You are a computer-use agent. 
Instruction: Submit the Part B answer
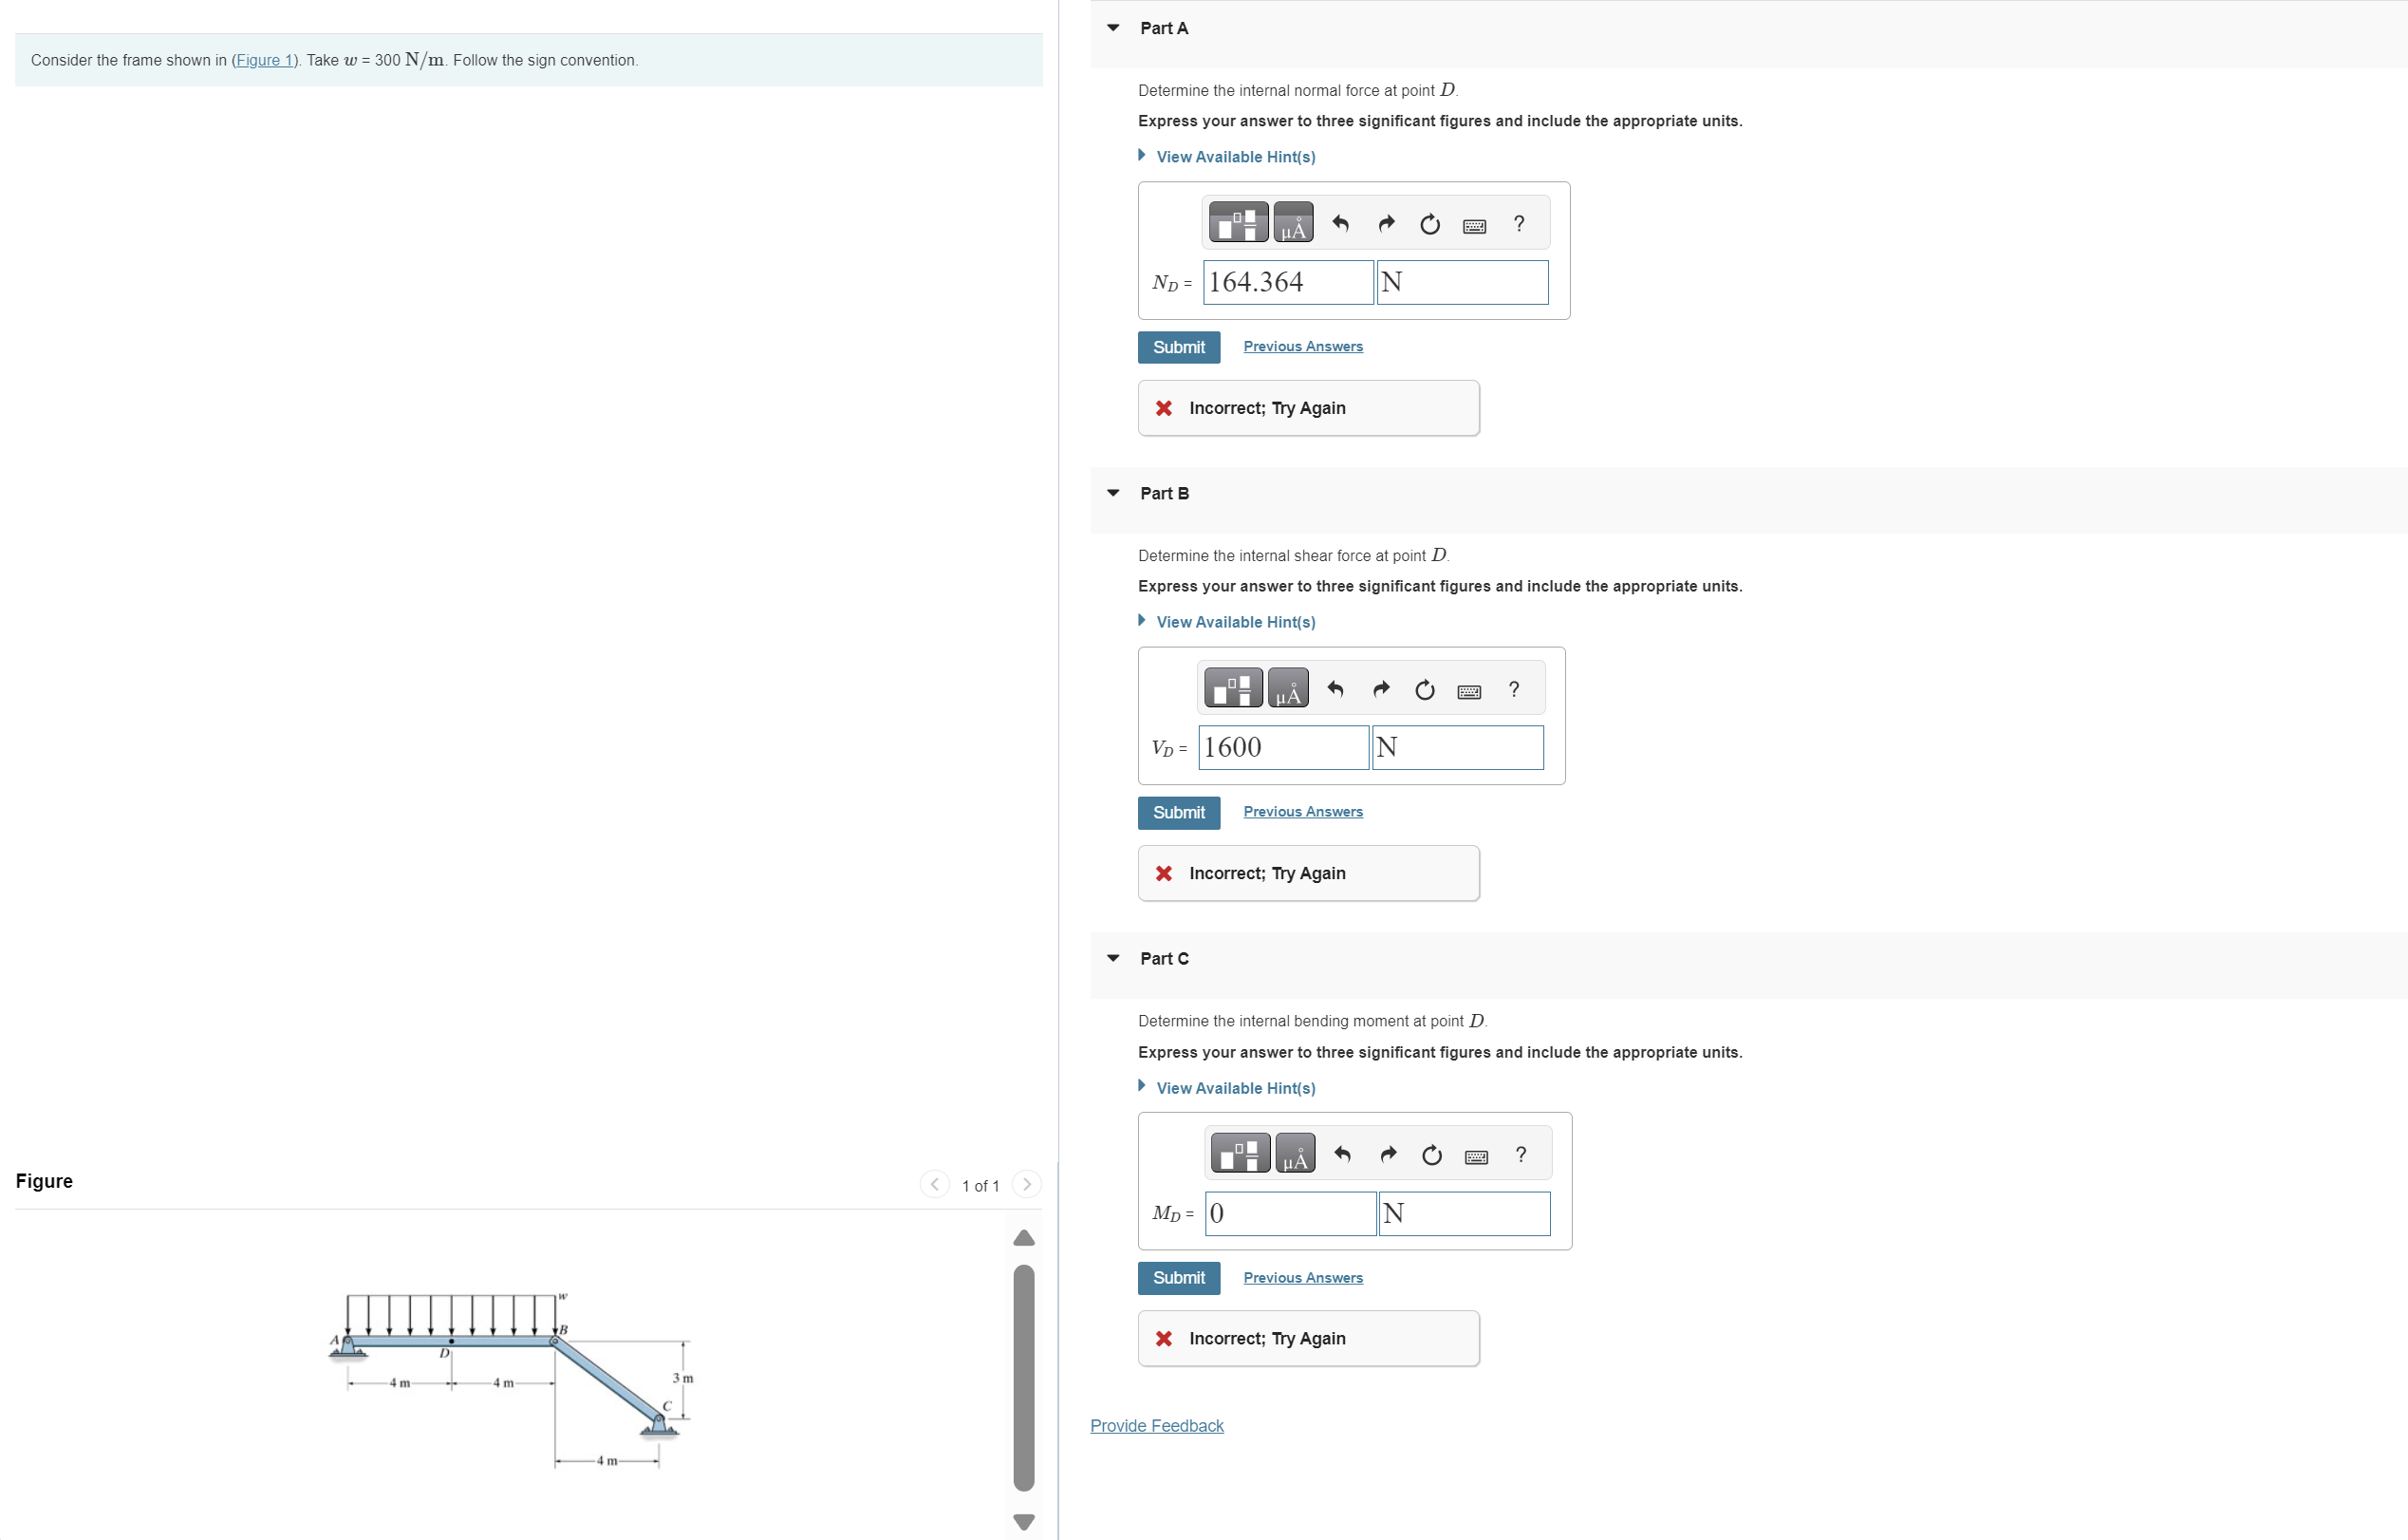click(x=1178, y=813)
